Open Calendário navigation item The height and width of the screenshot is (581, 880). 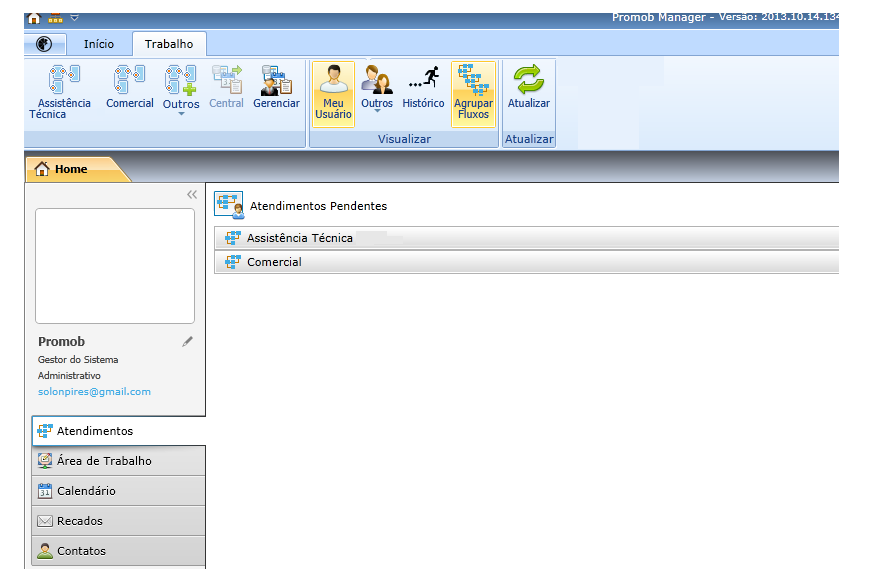point(118,491)
